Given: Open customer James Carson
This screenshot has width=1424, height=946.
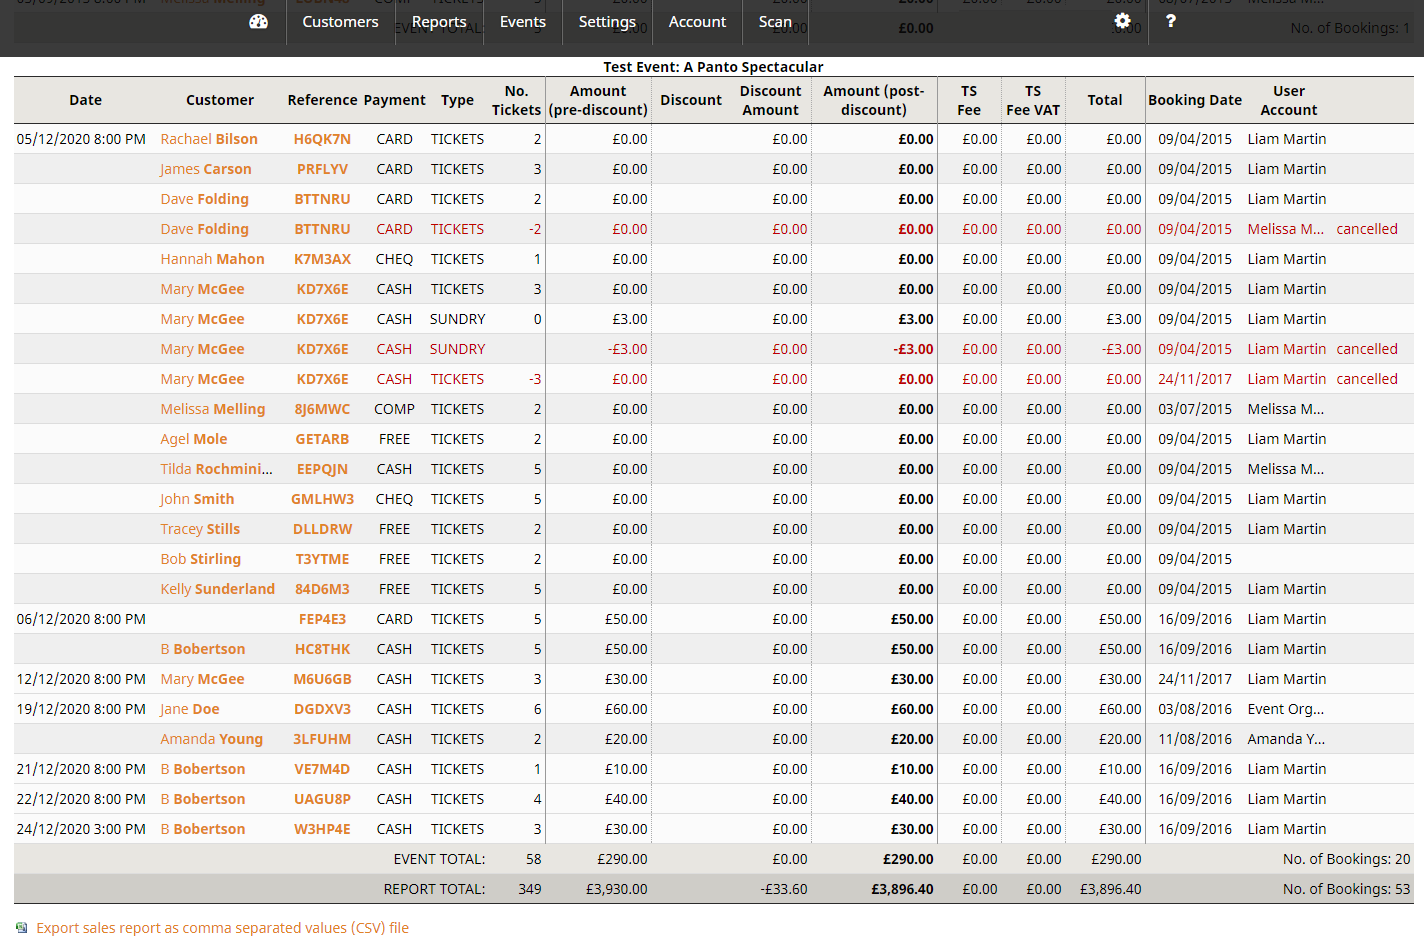Looking at the screenshot, I should coord(206,169).
